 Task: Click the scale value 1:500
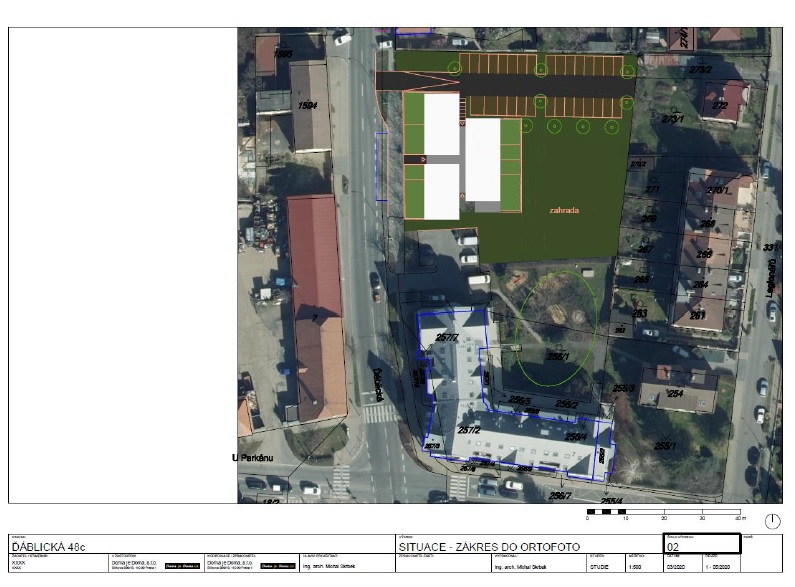point(635,567)
